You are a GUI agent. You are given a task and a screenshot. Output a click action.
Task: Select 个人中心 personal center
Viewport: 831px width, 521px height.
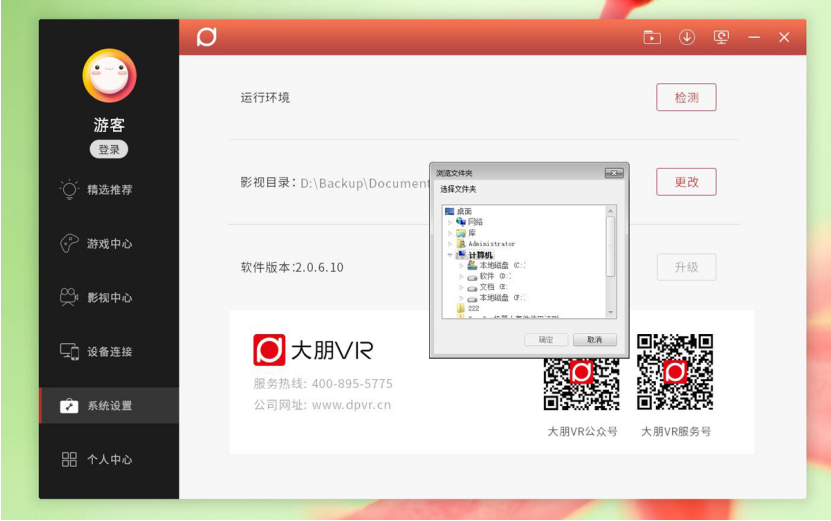(109, 459)
